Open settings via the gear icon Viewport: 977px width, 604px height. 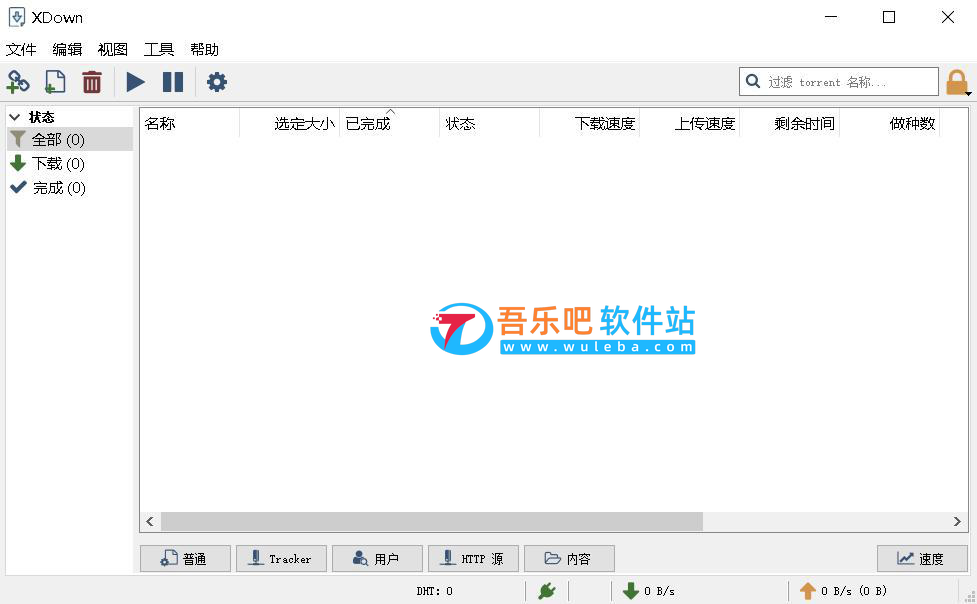217,82
